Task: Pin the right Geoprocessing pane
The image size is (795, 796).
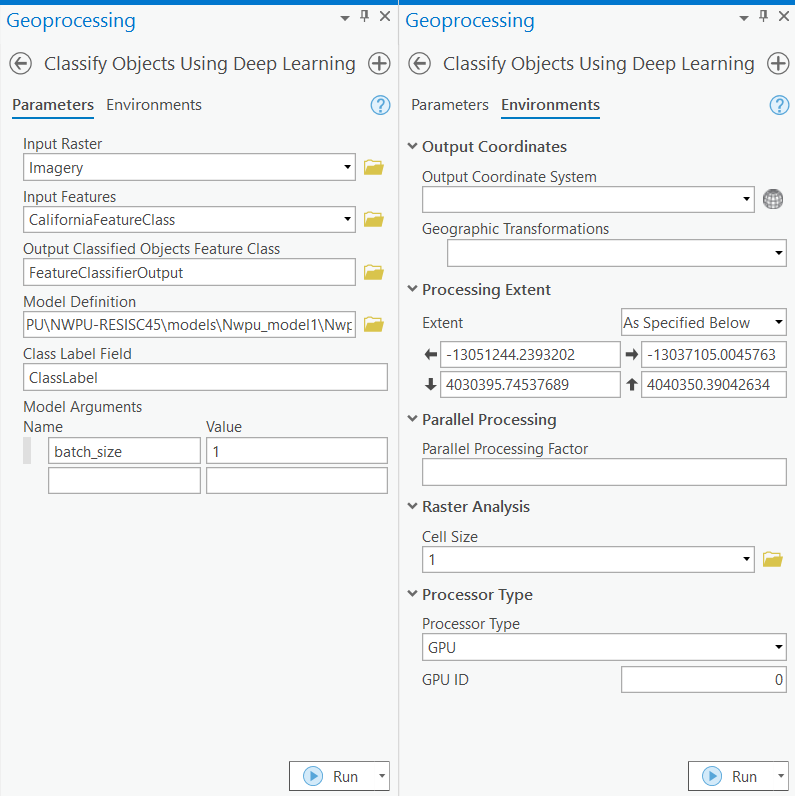Action: (x=763, y=17)
